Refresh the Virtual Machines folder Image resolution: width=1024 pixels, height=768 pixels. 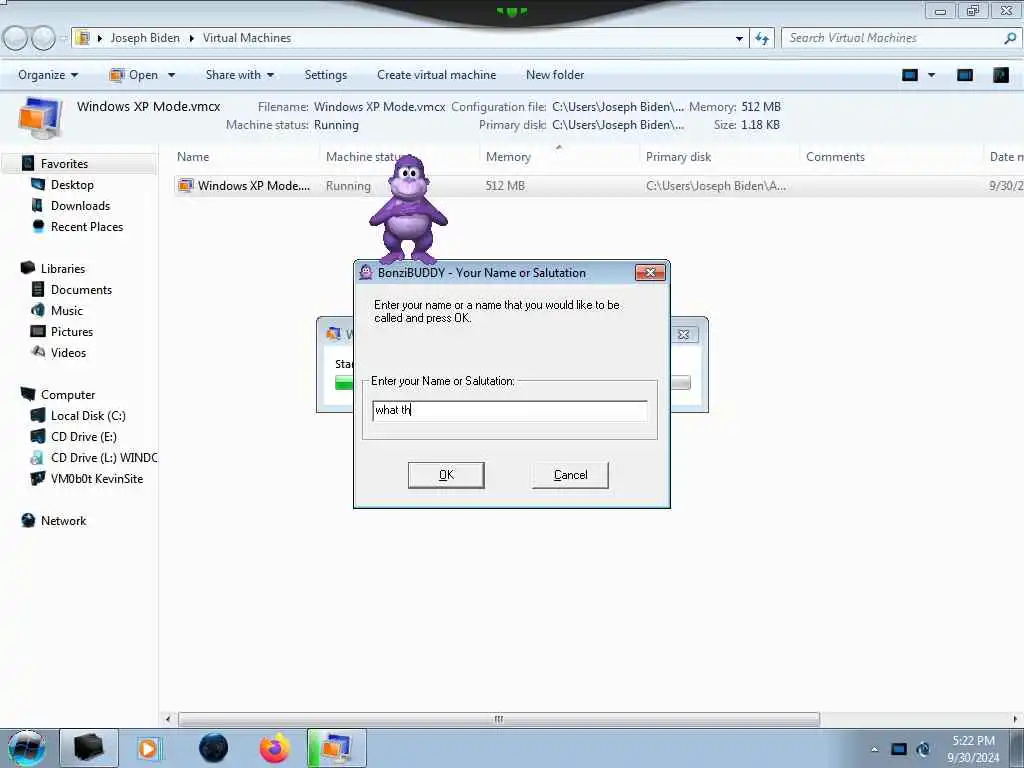click(x=762, y=38)
